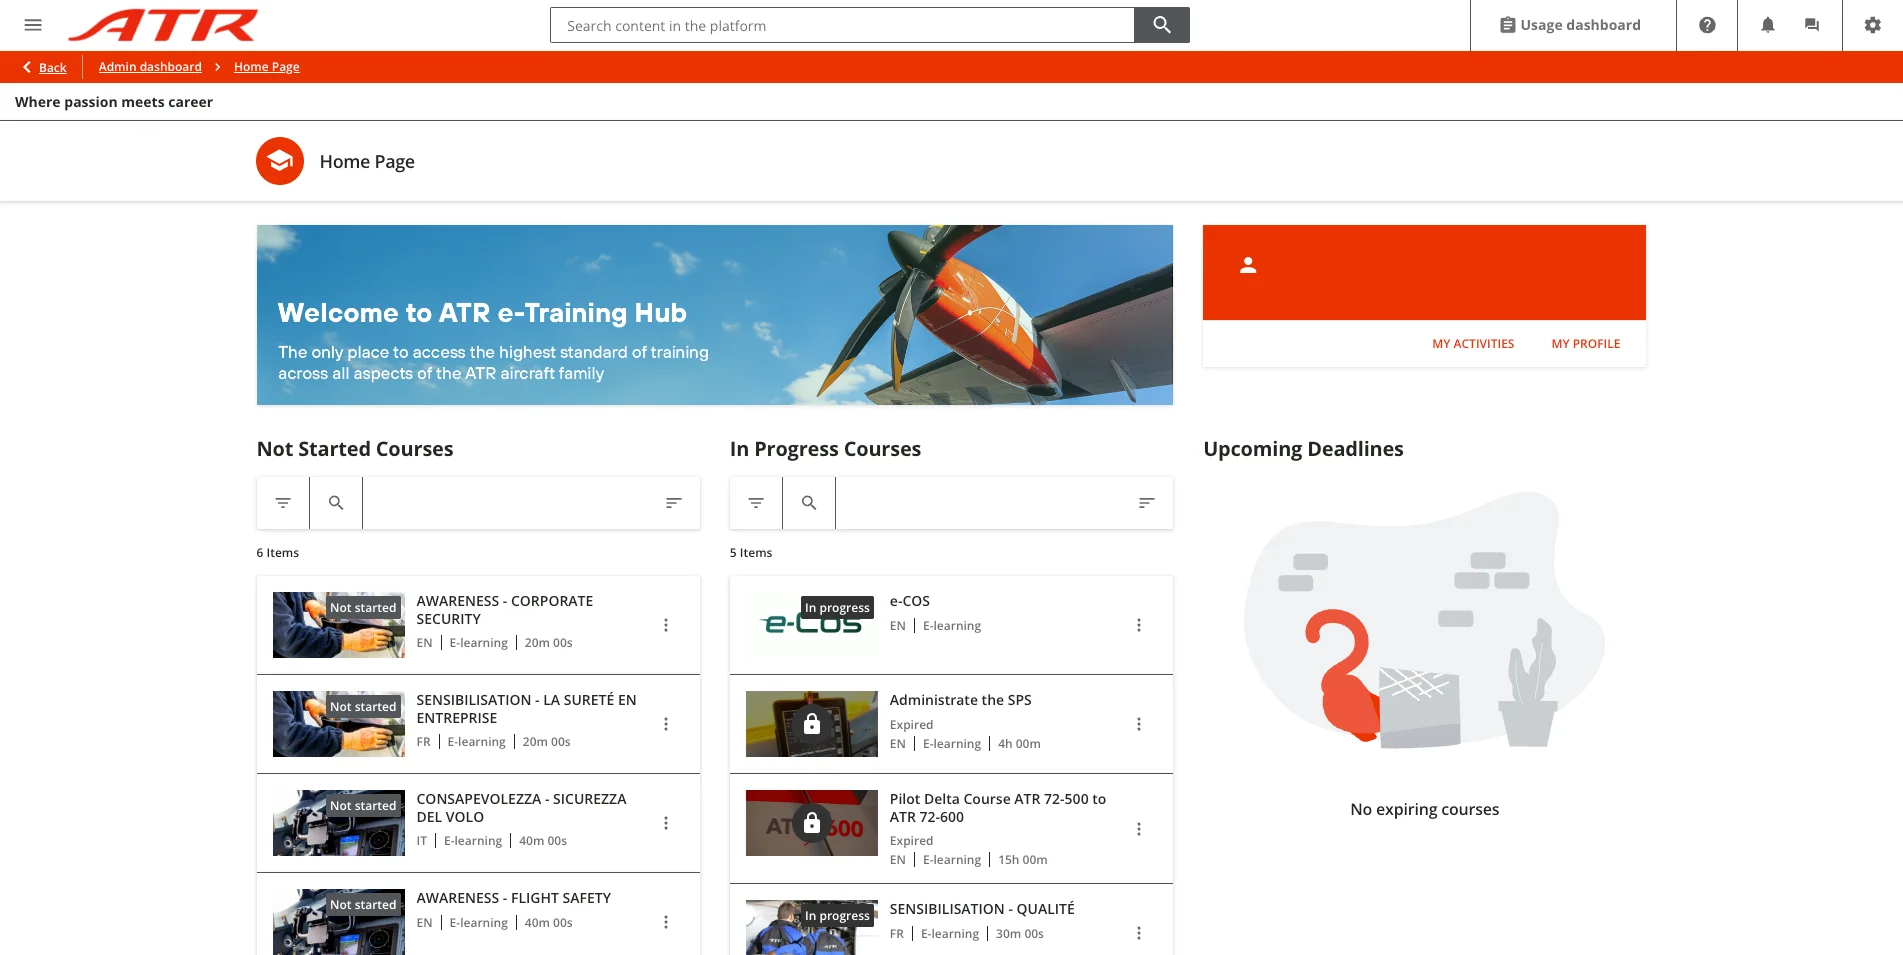Open options menu for Consapevolezza Sicurezza del Volo
This screenshot has height=955, width=1903.
pyautogui.click(x=666, y=823)
